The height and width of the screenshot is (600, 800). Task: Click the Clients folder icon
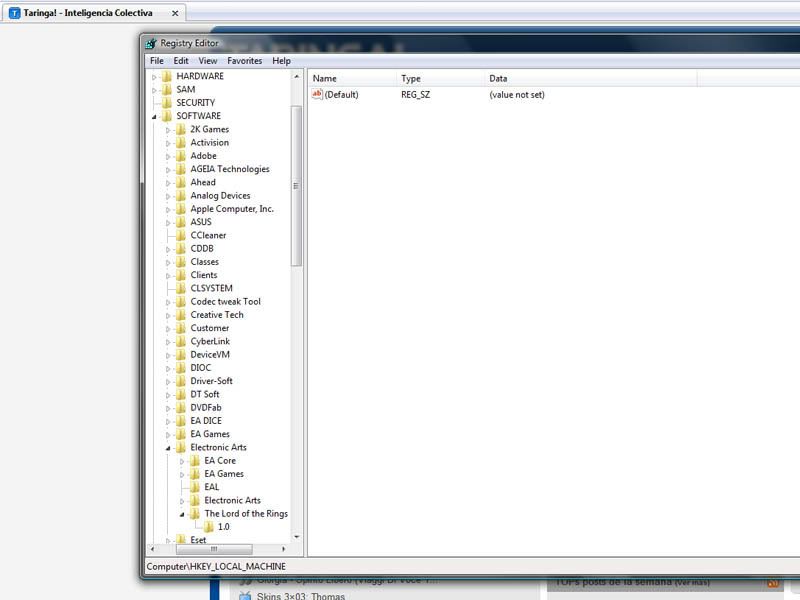181,275
